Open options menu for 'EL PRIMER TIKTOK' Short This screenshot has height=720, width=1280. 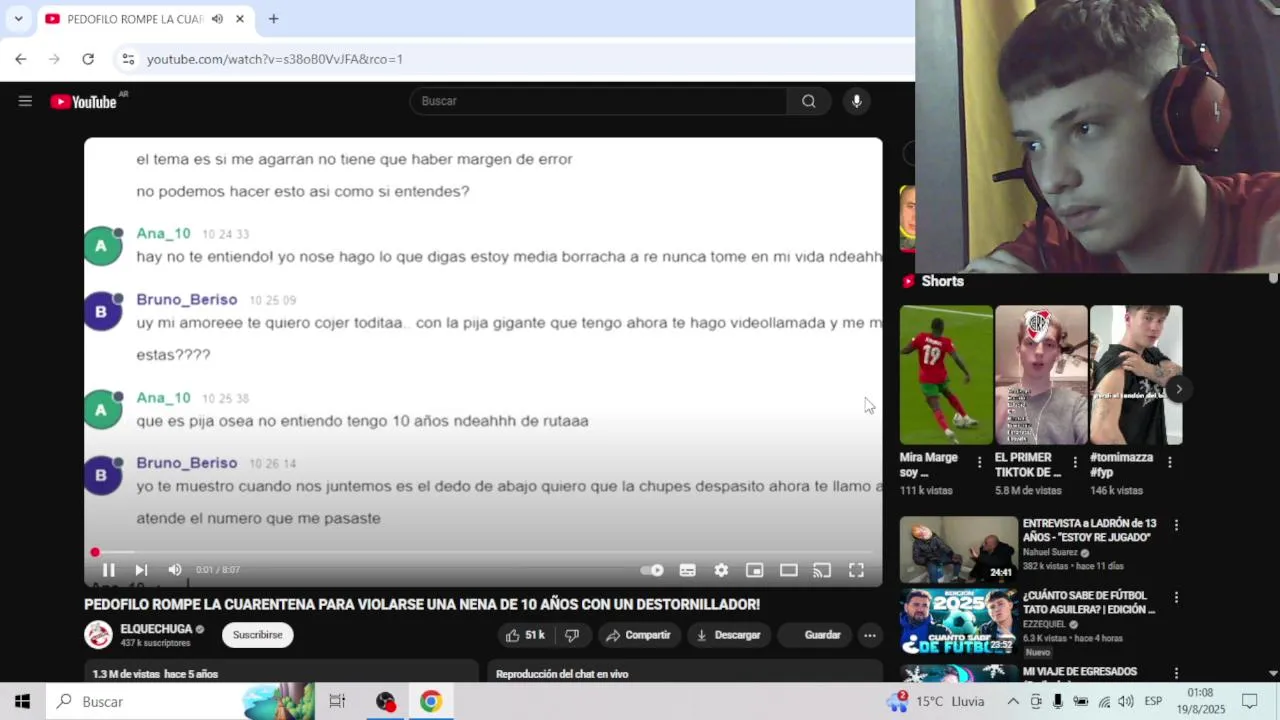click(1075, 462)
